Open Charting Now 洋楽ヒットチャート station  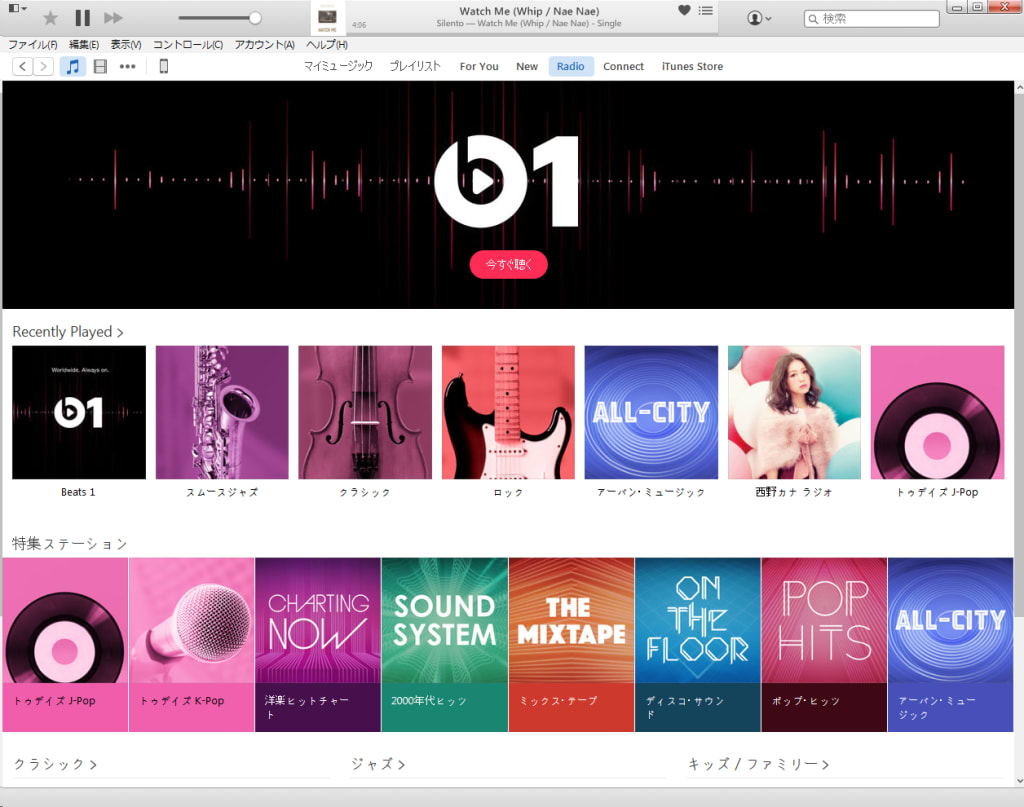point(318,644)
